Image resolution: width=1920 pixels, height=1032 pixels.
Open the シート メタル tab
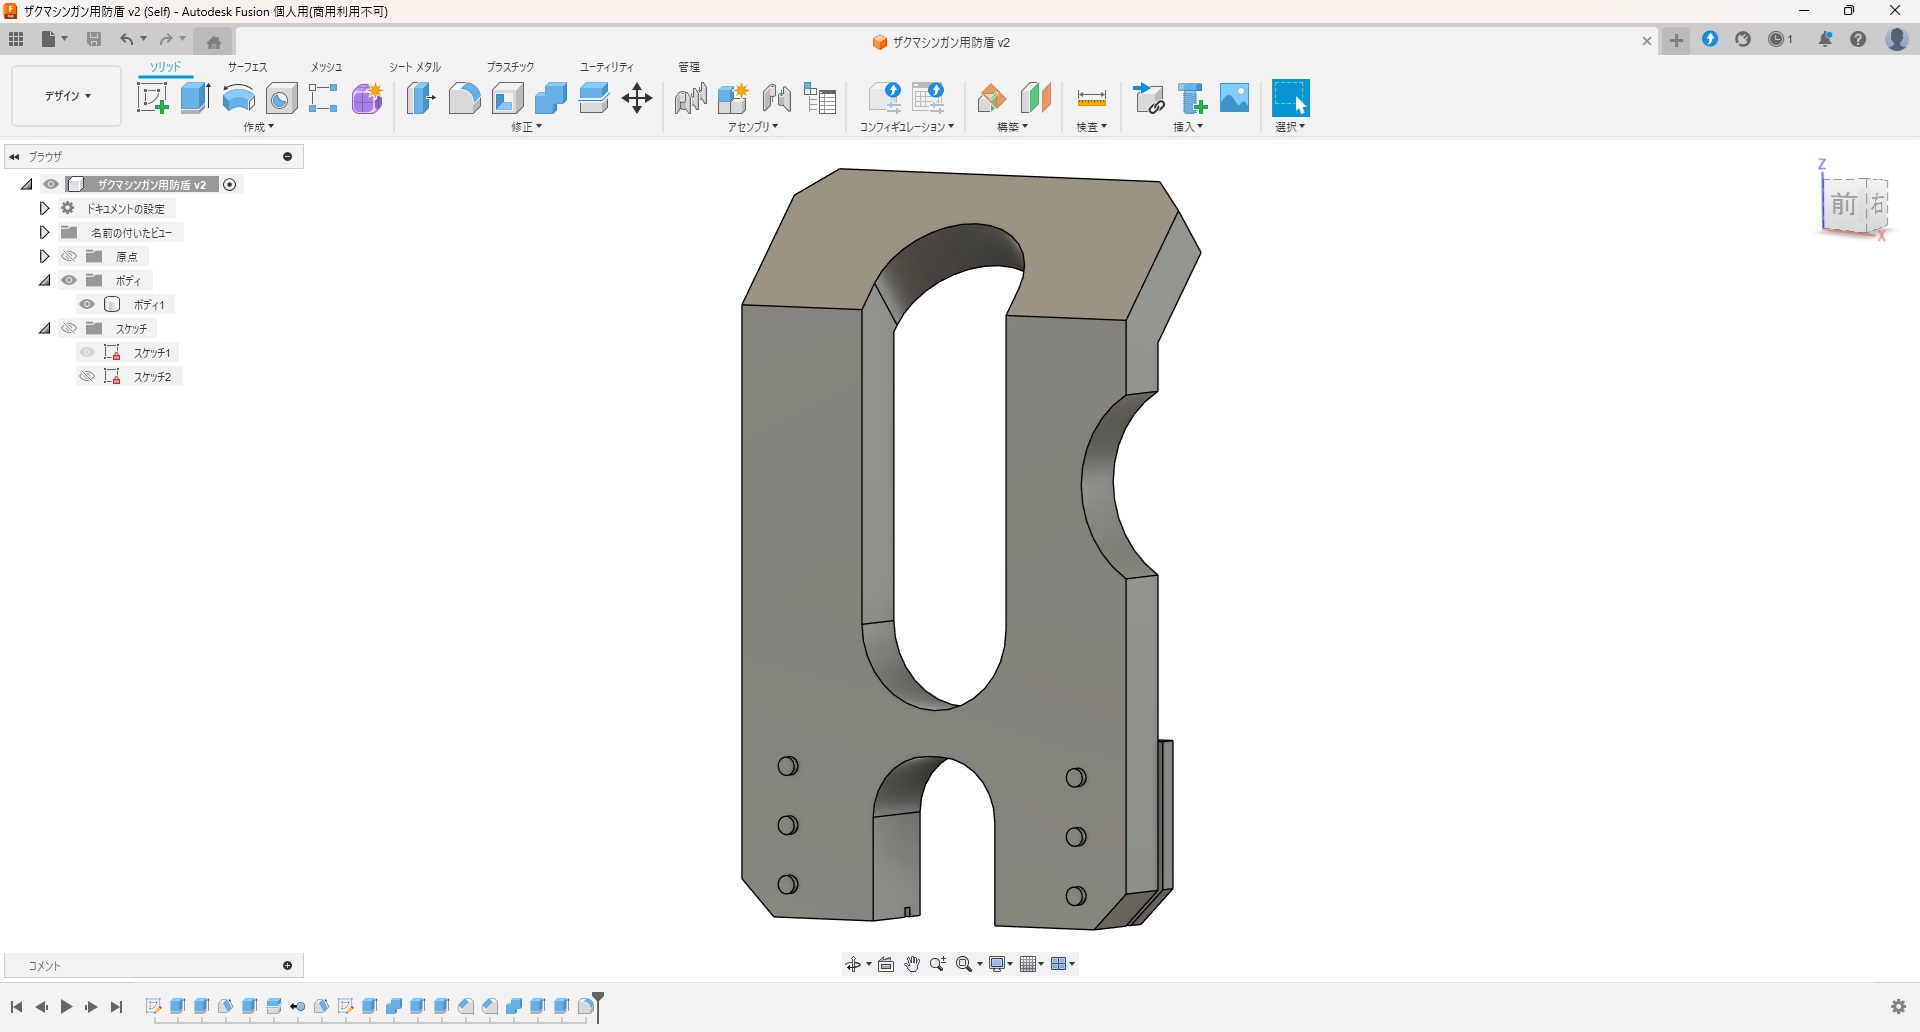(414, 67)
